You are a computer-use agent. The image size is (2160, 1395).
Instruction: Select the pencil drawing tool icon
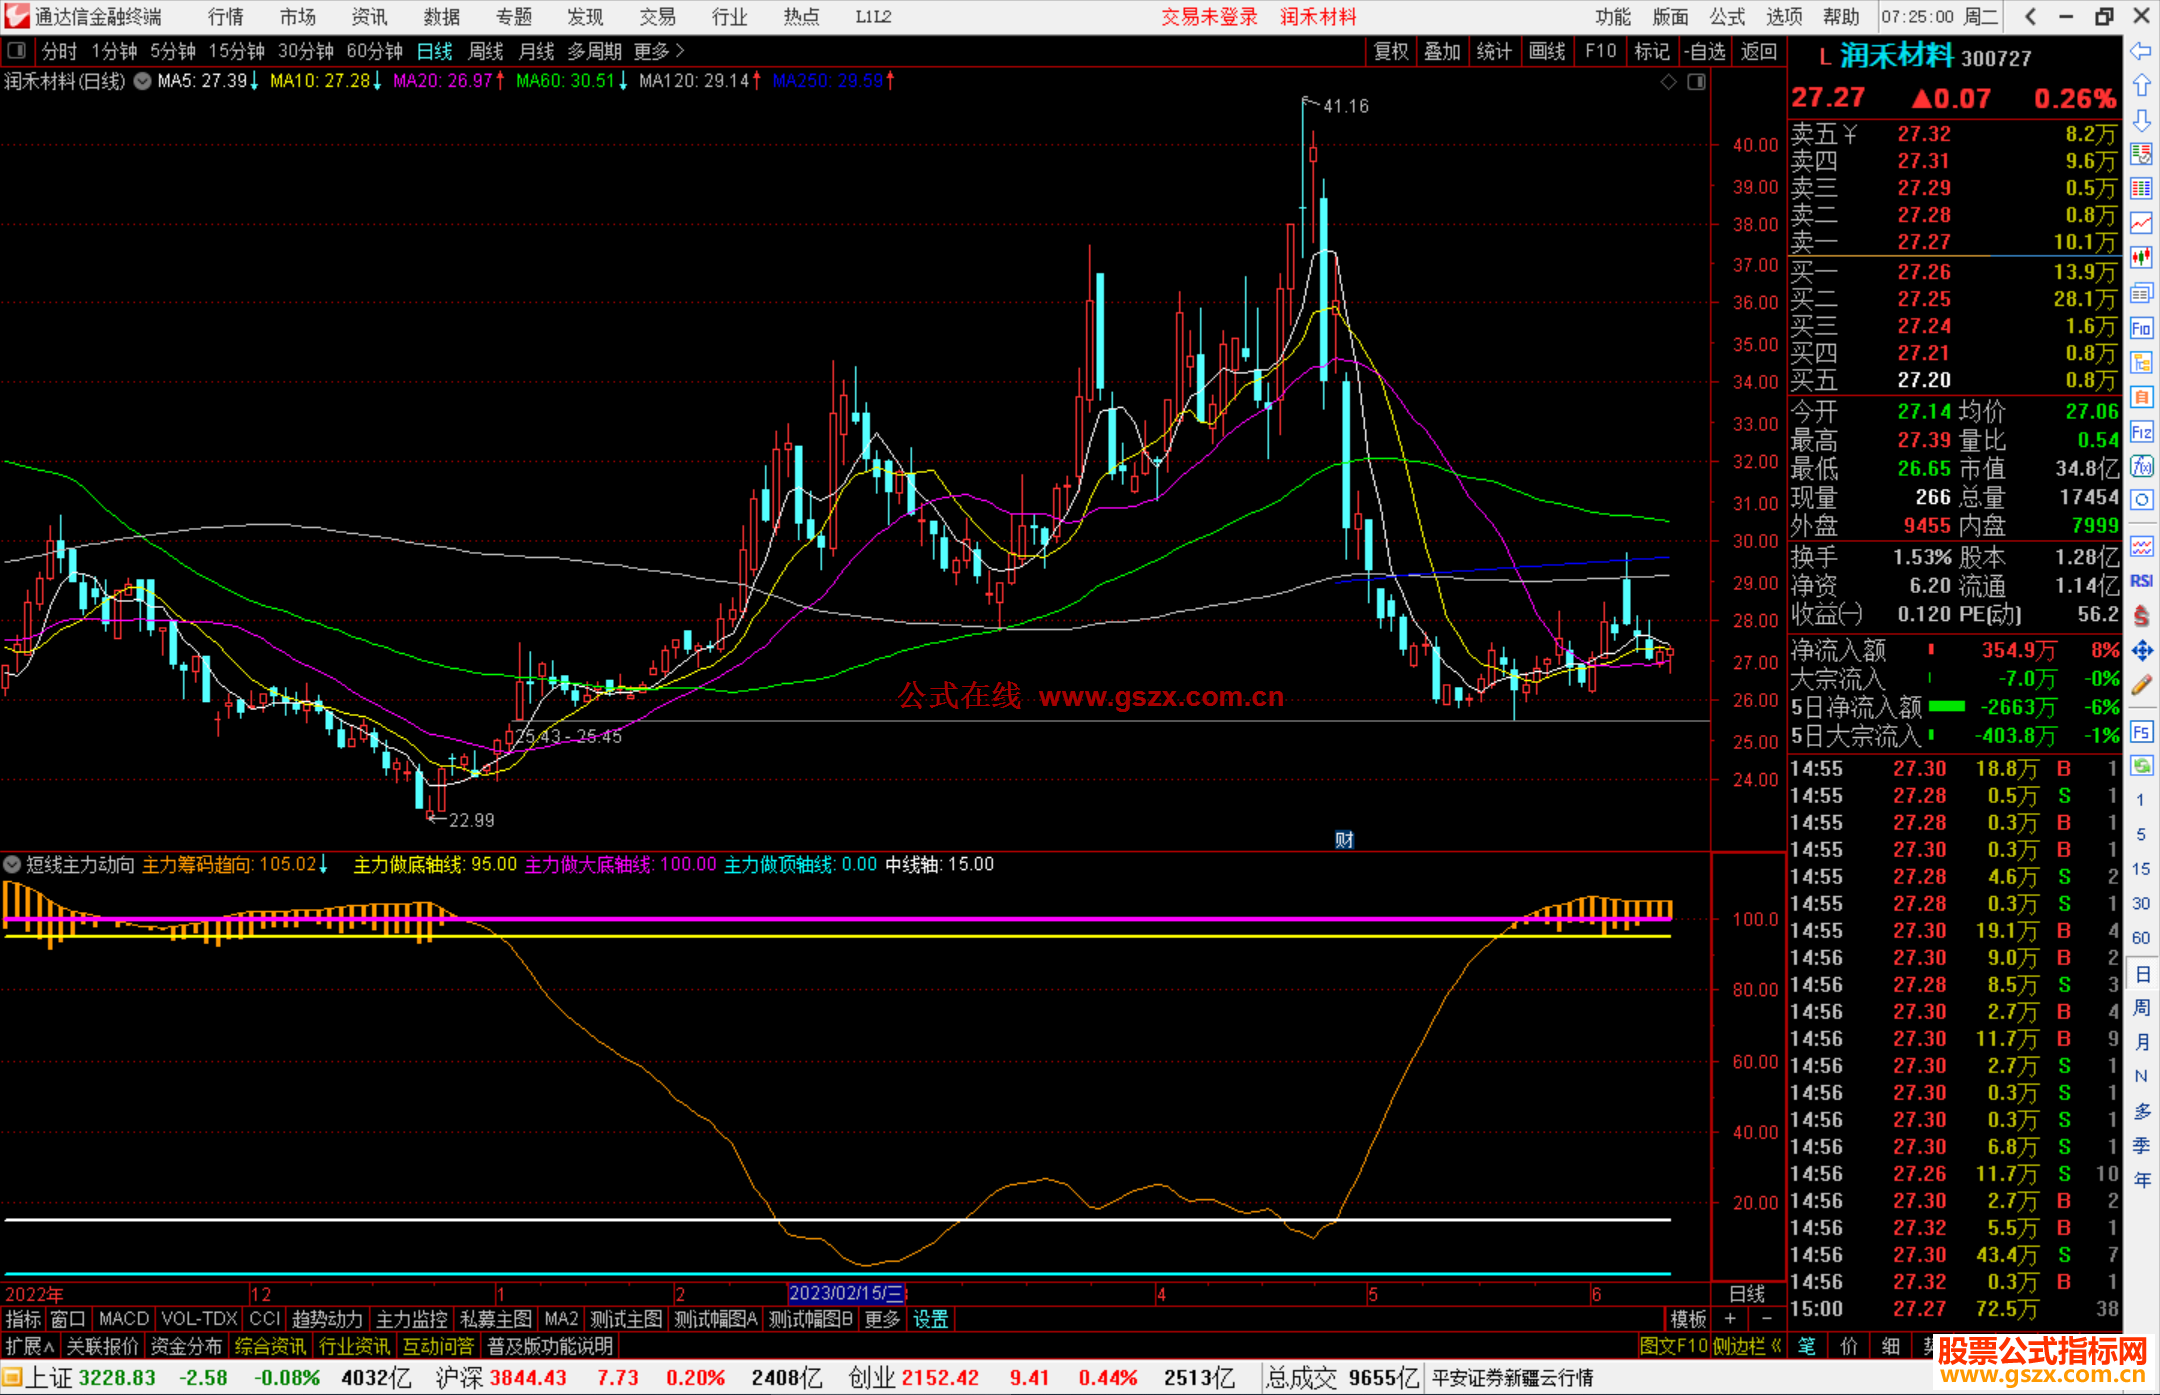(2141, 686)
